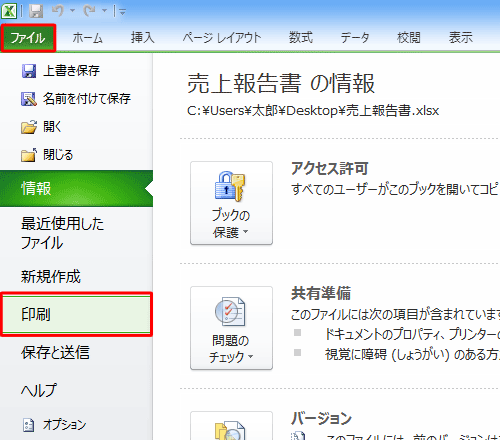The height and width of the screenshot is (440, 500).
Task: Click the file path ending 売上報告書.xlsx
Action: 313,111
